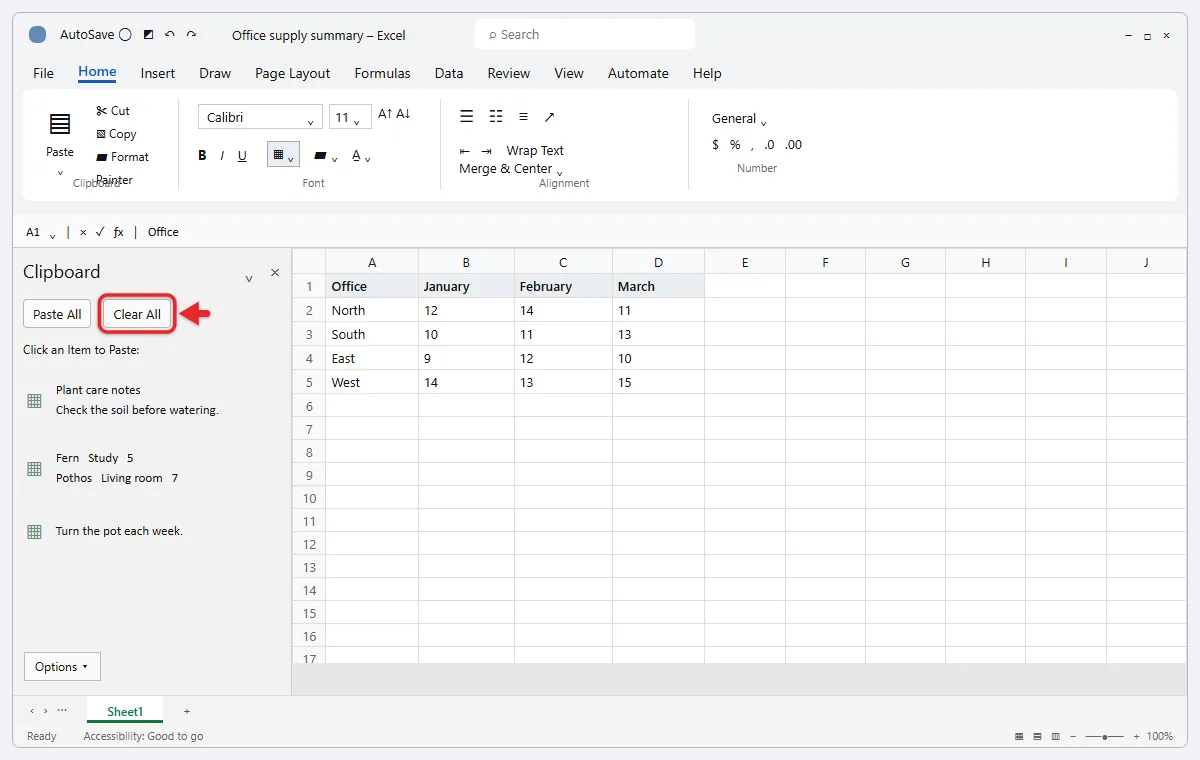Open the Paste options dropdown arrow
Screen dimensions: 1200x760
click(x=60, y=172)
